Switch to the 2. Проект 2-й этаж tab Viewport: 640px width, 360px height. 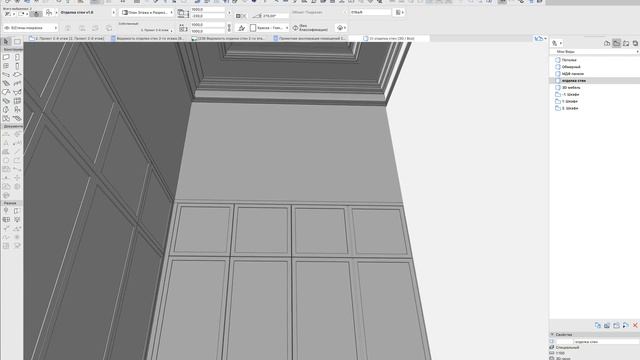[x=67, y=38]
